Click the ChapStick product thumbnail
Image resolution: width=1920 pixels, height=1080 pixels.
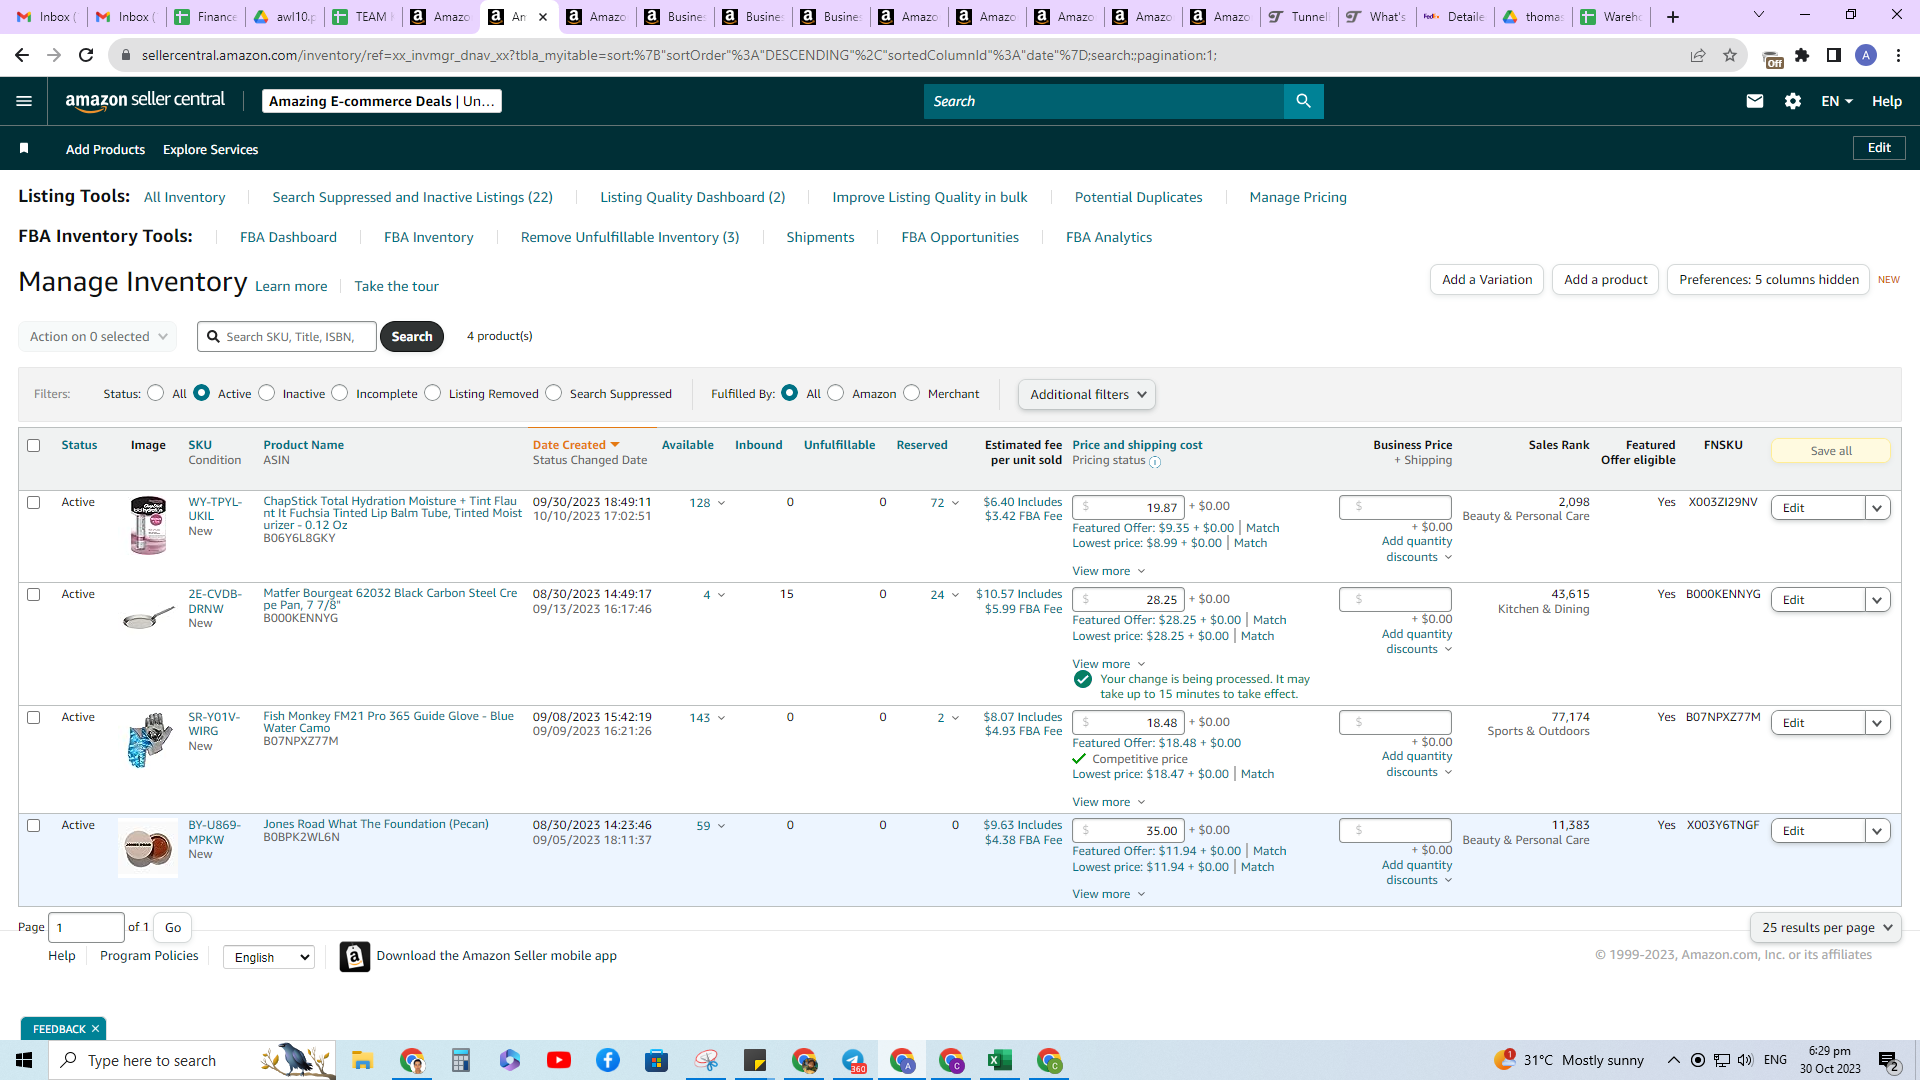click(148, 525)
